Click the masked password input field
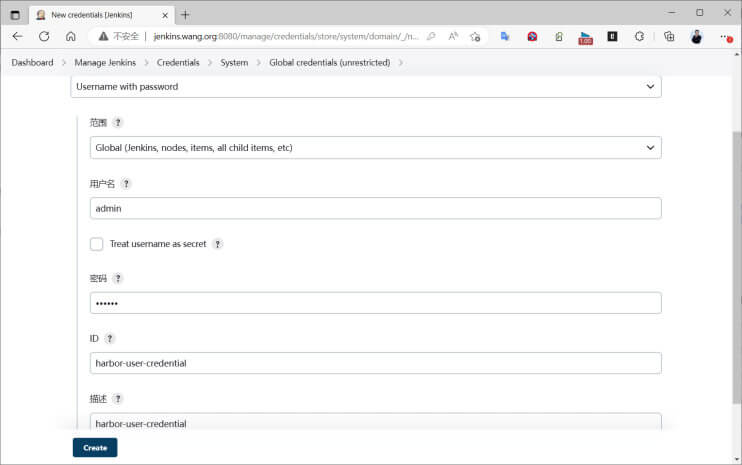Viewport: 742px width, 465px height. 376,303
